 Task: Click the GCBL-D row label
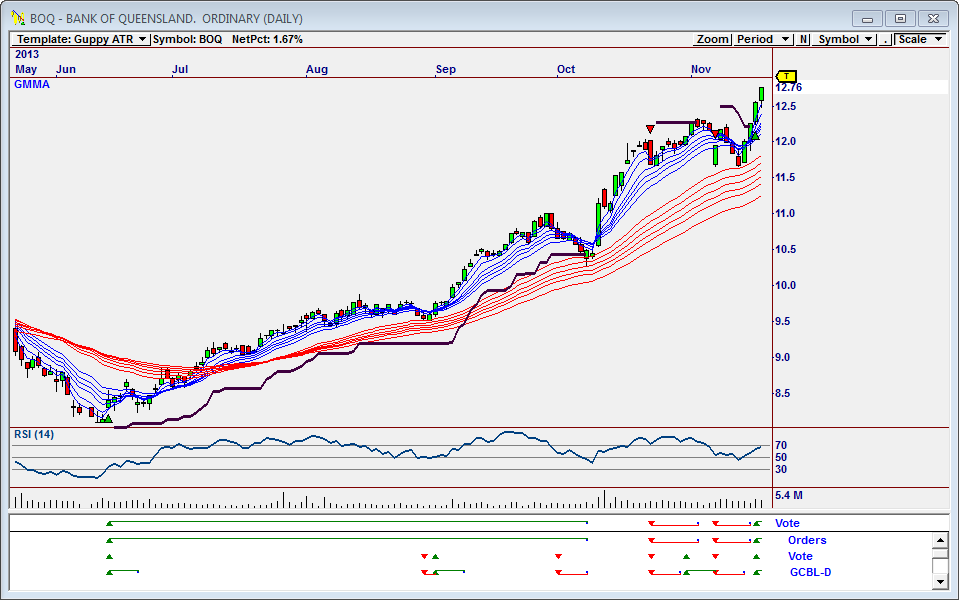[810, 572]
